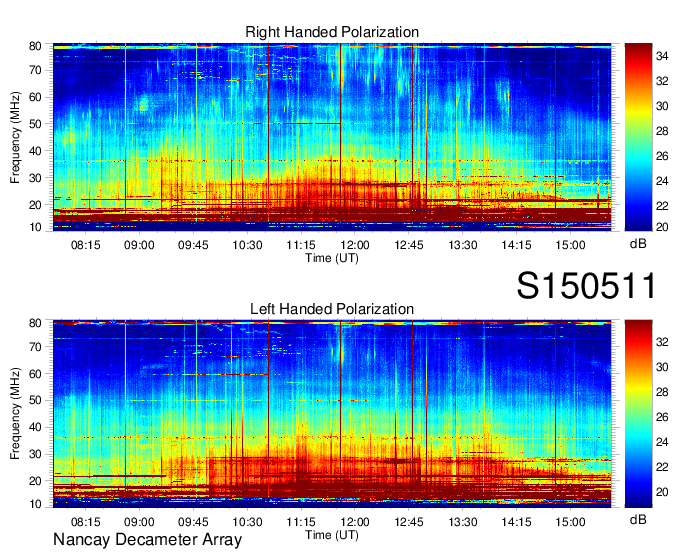
Task: Click the 12:45 time tick on Right Handed plot
Action: [409, 245]
